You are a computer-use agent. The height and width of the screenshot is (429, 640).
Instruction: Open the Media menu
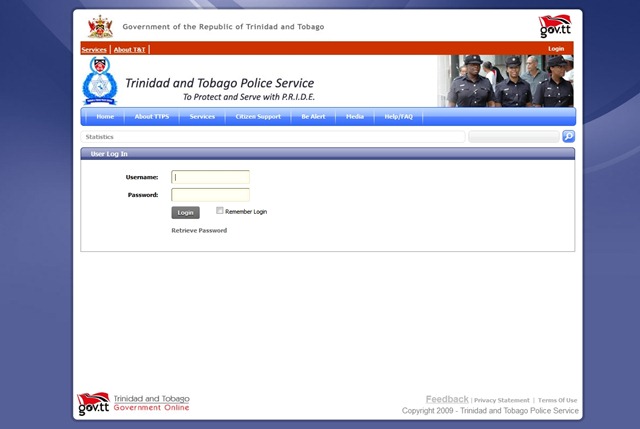(x=355, y=117)
